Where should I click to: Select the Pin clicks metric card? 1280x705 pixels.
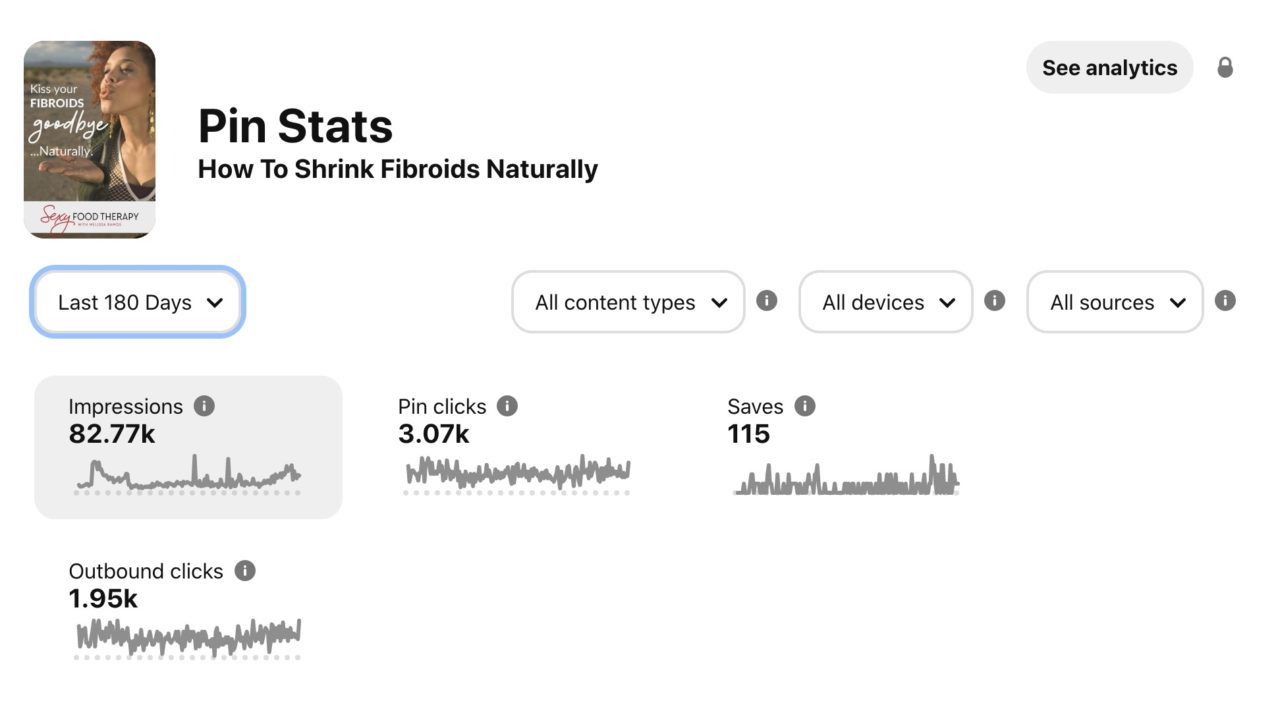(x=515, y=447)
